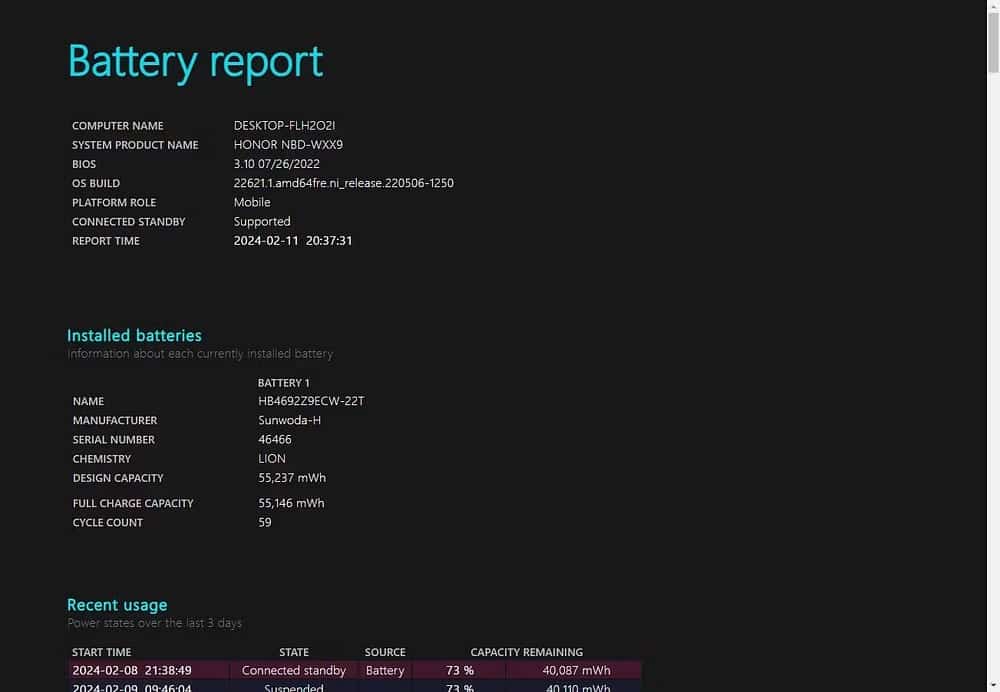This screenshot has width=1000, height=692.
Task: Click the cycle count value 59
Action: click(x=265, y=522)
